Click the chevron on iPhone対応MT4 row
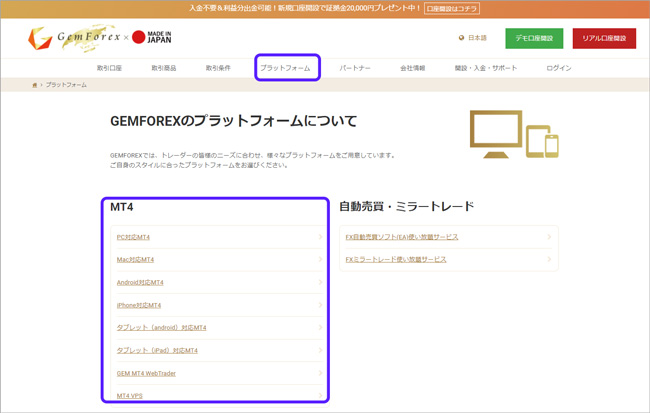The image size is (650, 413). [320, 305]
